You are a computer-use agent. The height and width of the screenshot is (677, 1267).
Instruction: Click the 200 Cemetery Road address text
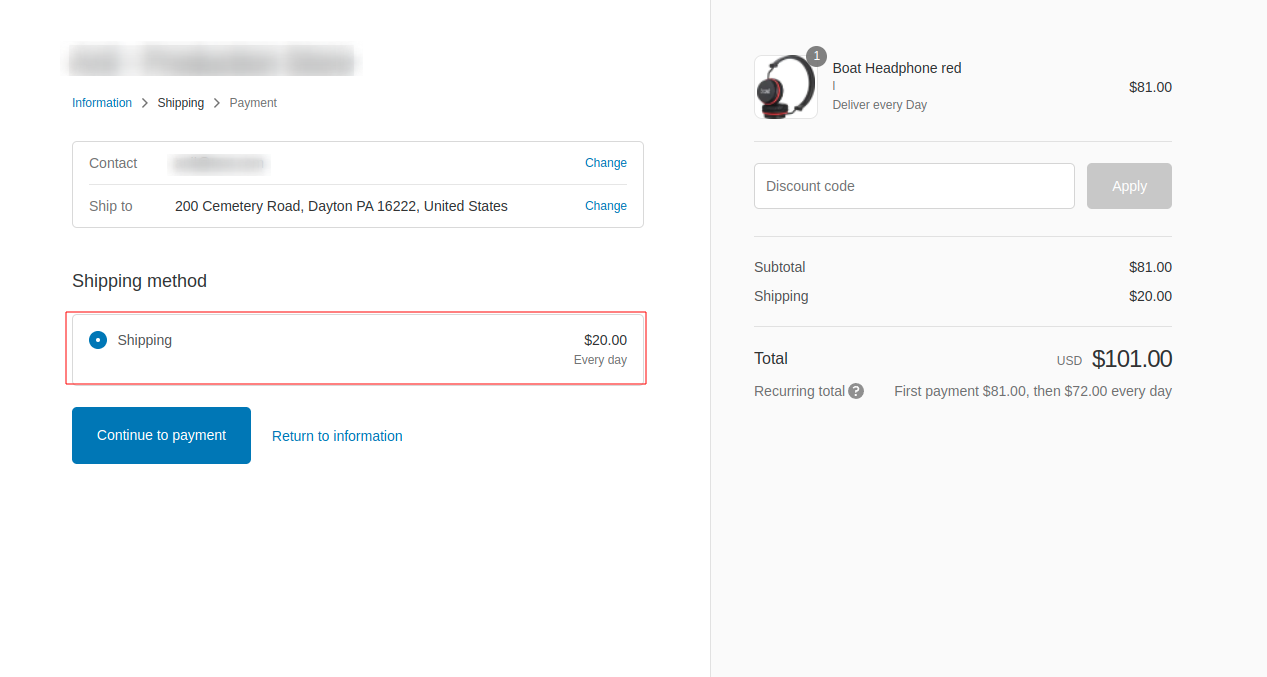[341, 206]
